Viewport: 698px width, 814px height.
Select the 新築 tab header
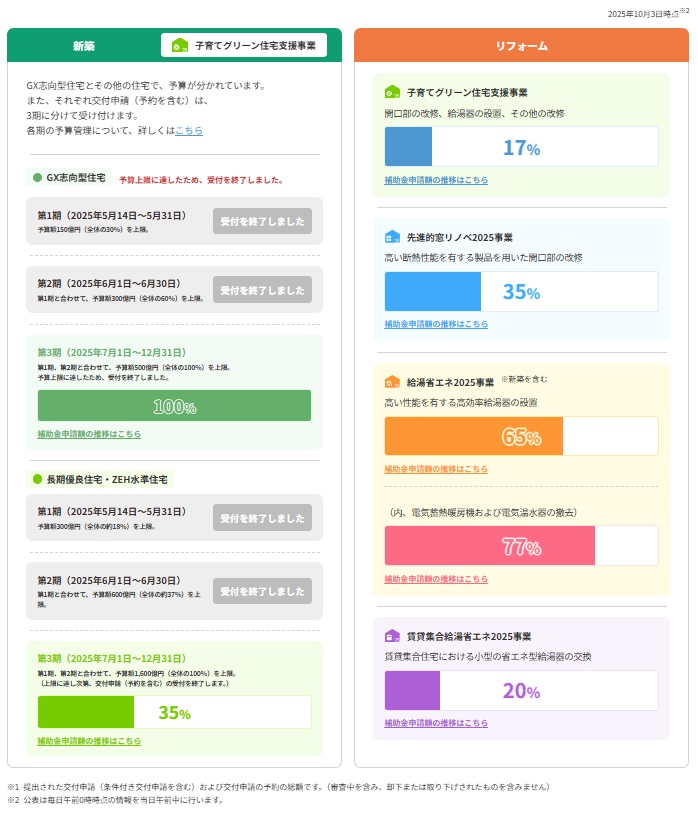click(x=84, y=46)
